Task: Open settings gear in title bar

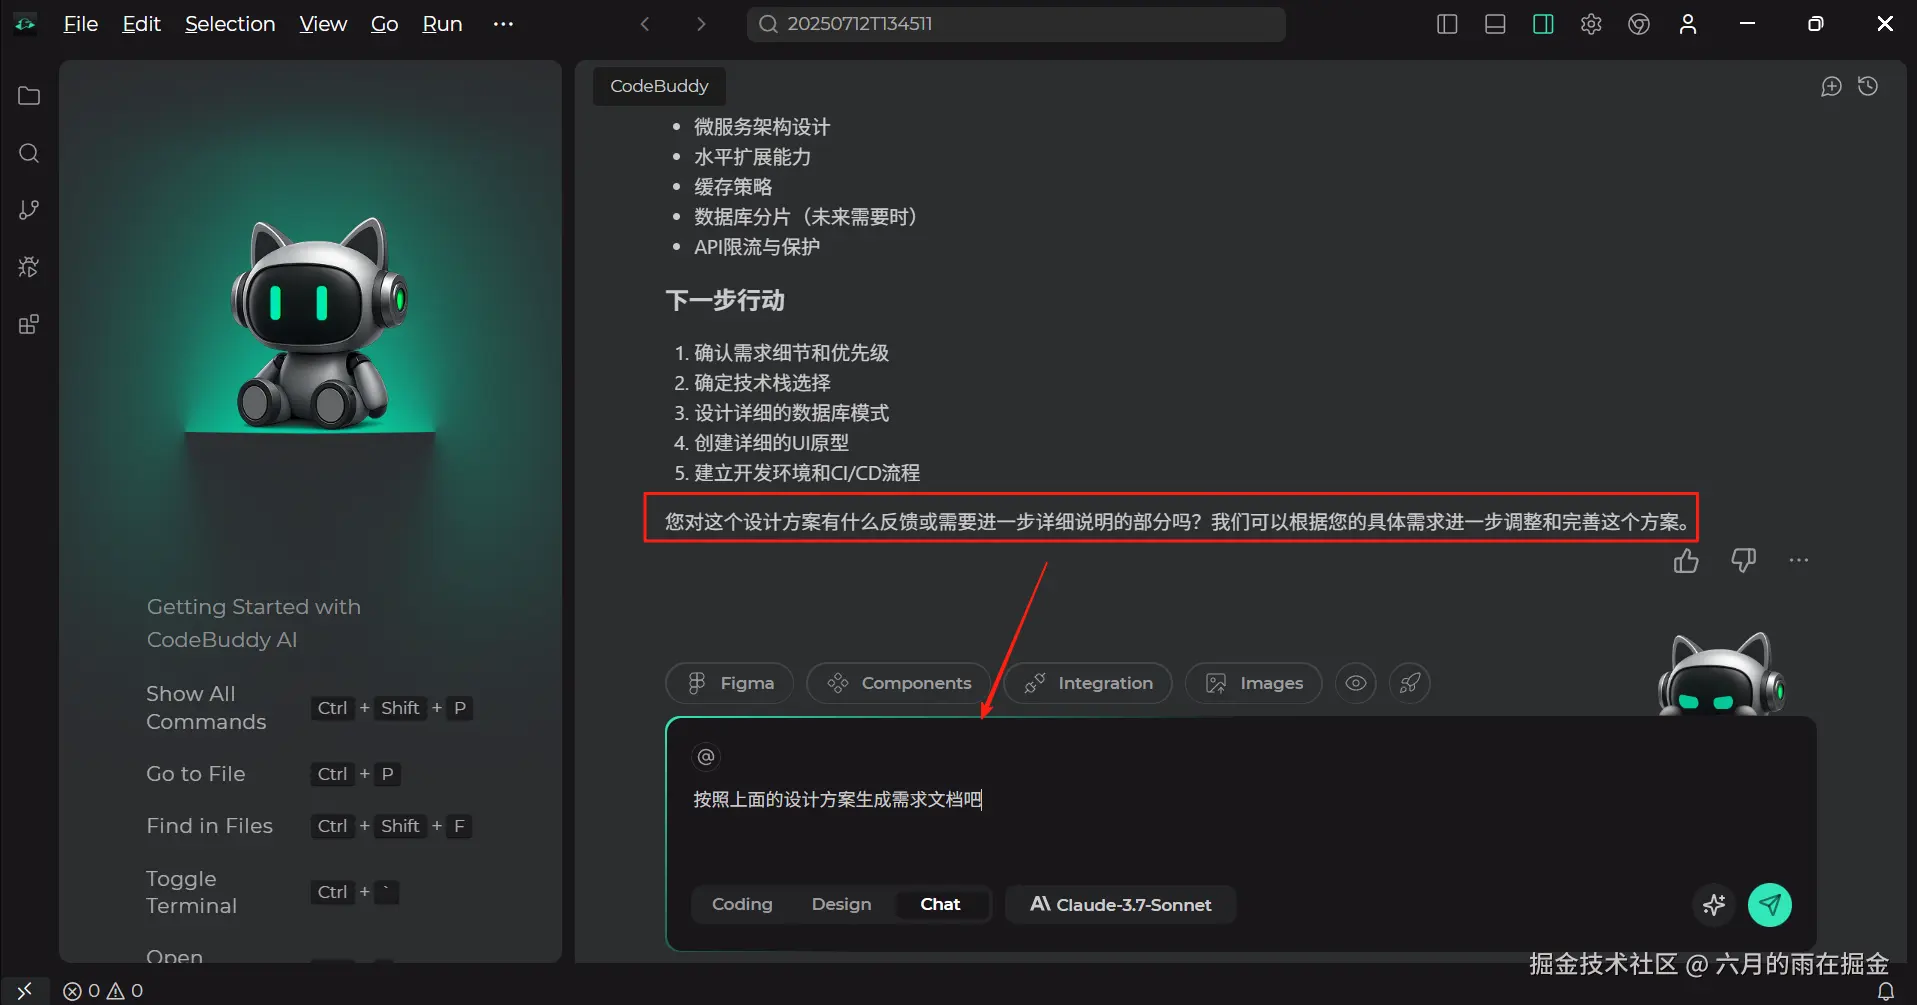Action: [x=1591, y=24]
